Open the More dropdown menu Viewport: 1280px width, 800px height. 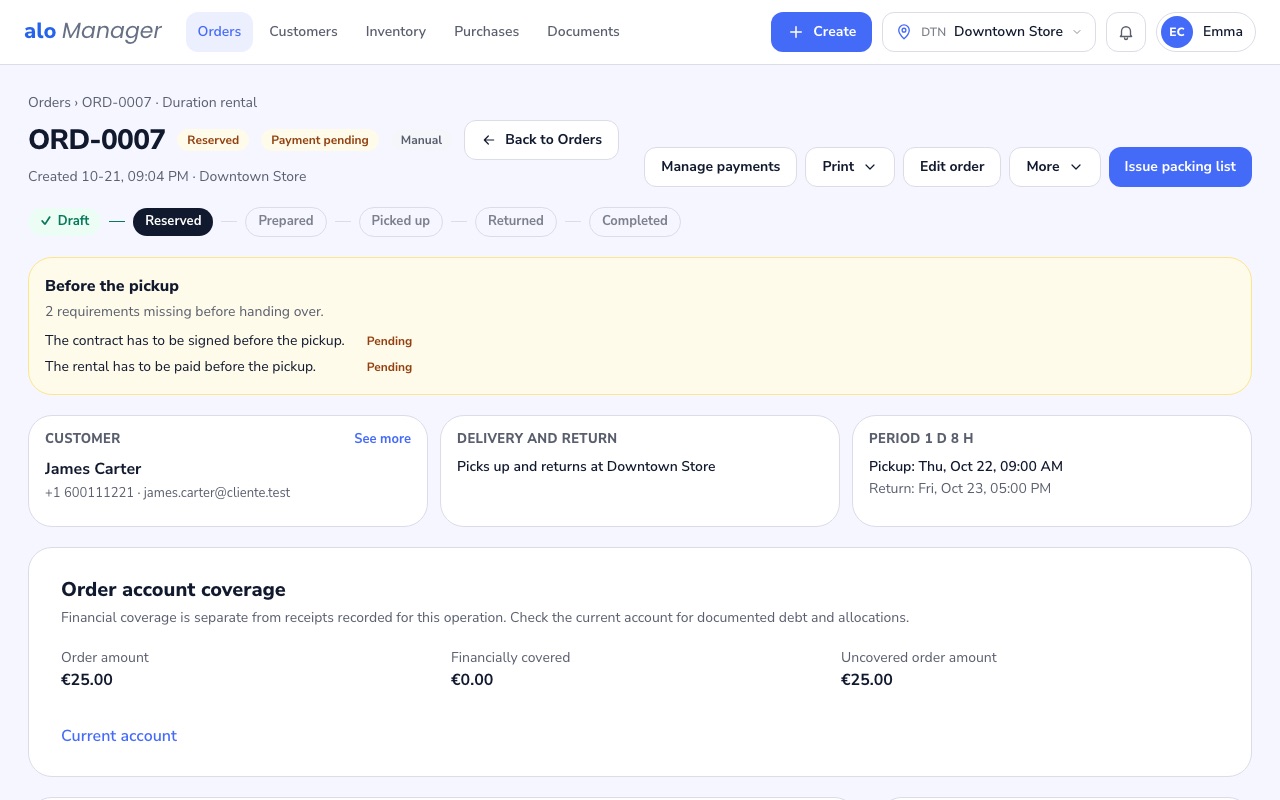(x=1055, y=167)
